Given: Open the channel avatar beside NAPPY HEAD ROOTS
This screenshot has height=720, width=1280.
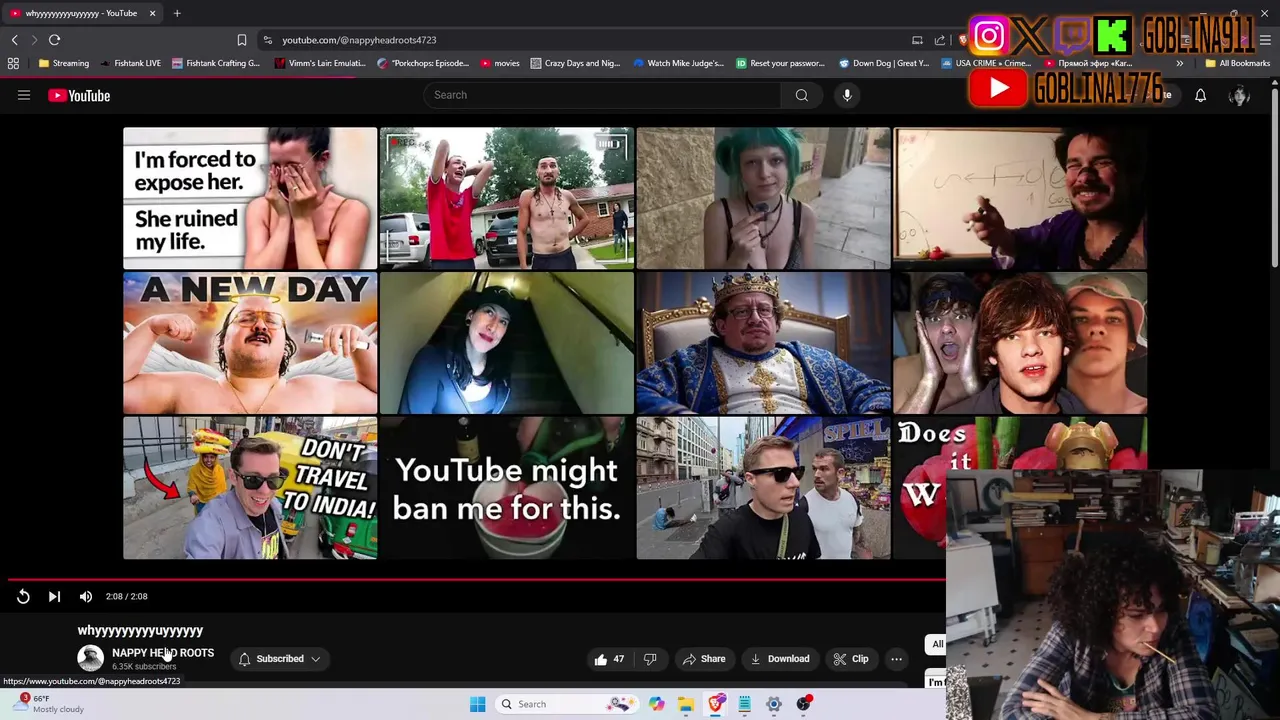Looking at the screenshot, I should pyautogui.click(x=90, y=658).
